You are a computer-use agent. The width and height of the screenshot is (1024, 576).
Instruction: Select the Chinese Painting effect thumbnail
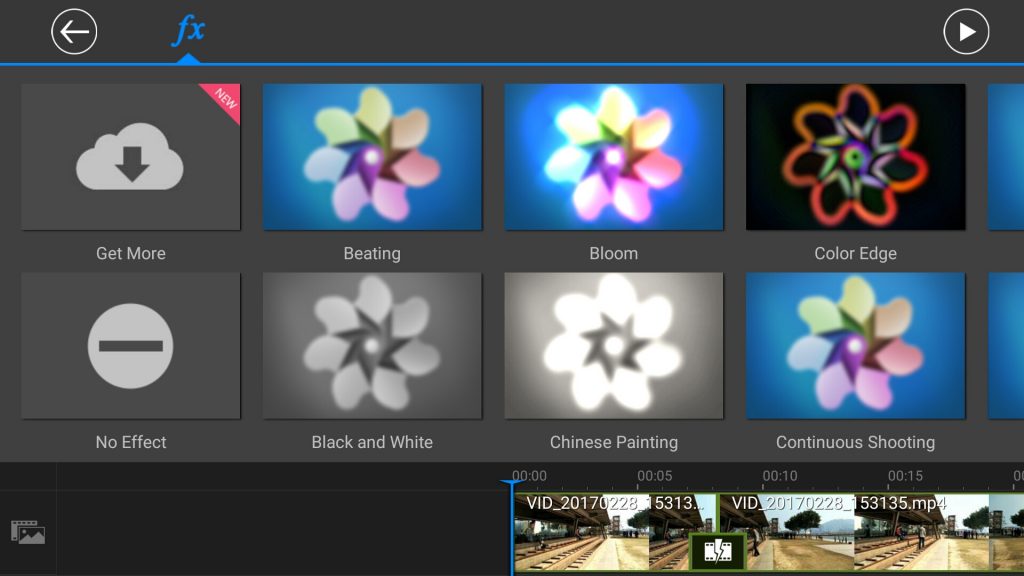[x=614, y=346]
